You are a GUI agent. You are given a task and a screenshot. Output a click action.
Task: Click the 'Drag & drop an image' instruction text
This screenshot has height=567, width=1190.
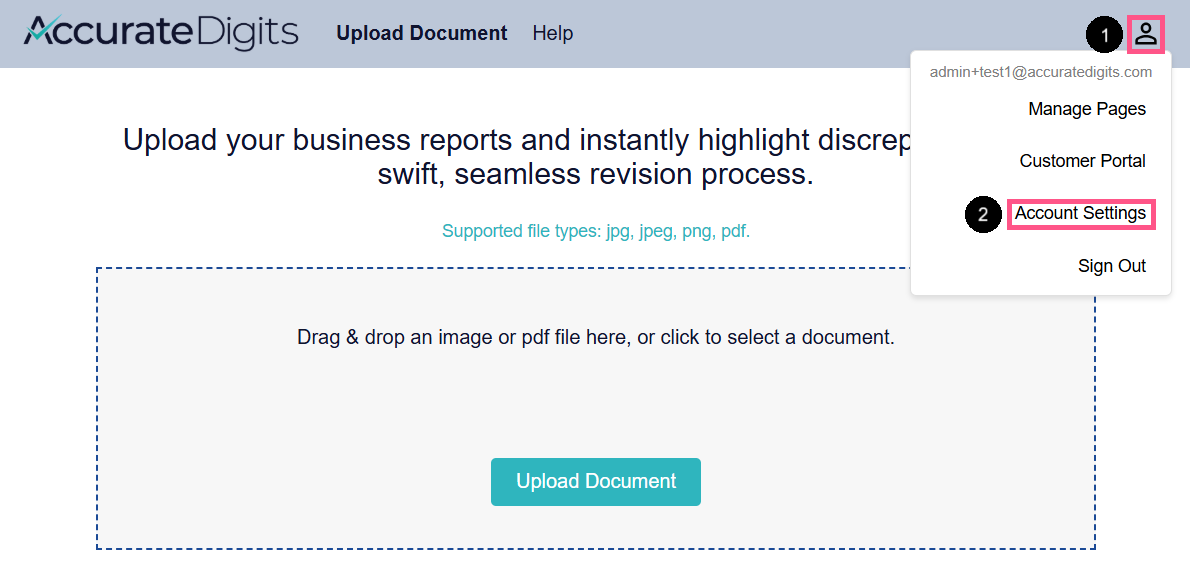596,337
